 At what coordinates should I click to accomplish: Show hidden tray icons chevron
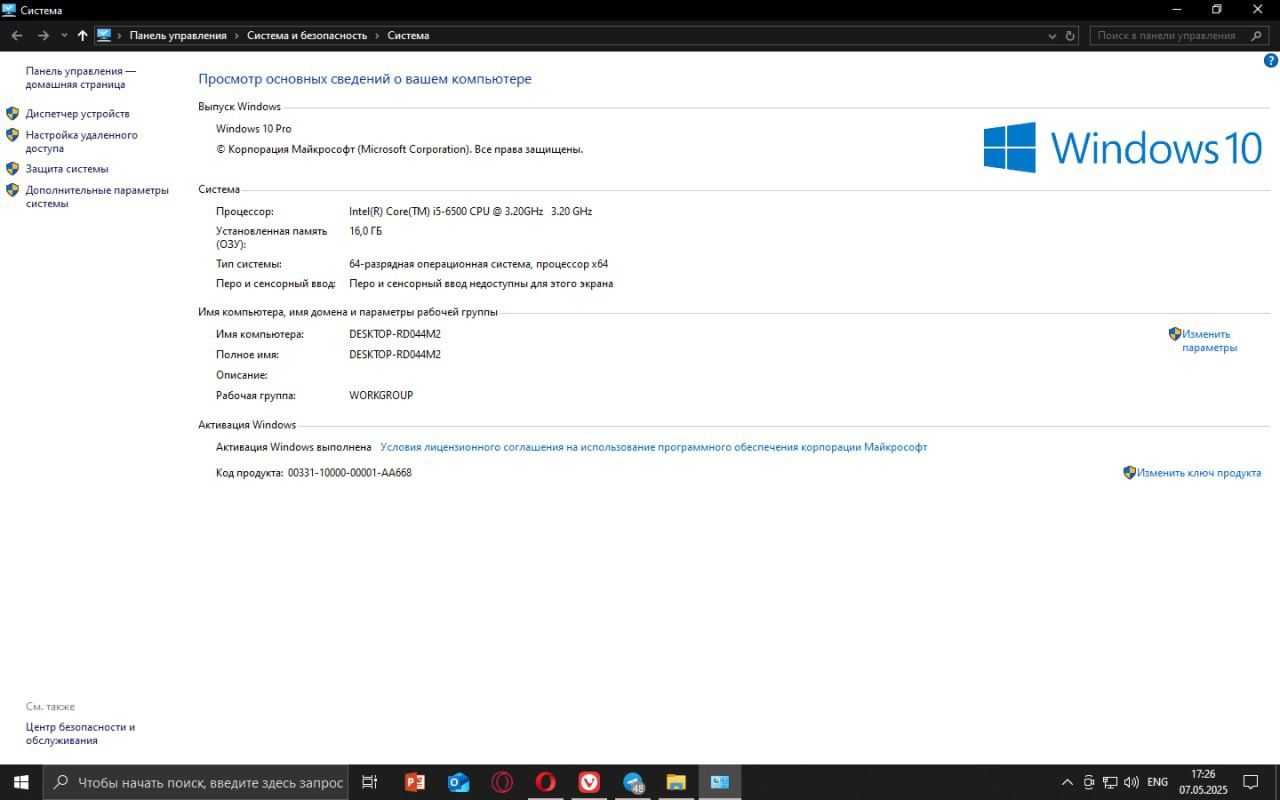(1067, 782)
